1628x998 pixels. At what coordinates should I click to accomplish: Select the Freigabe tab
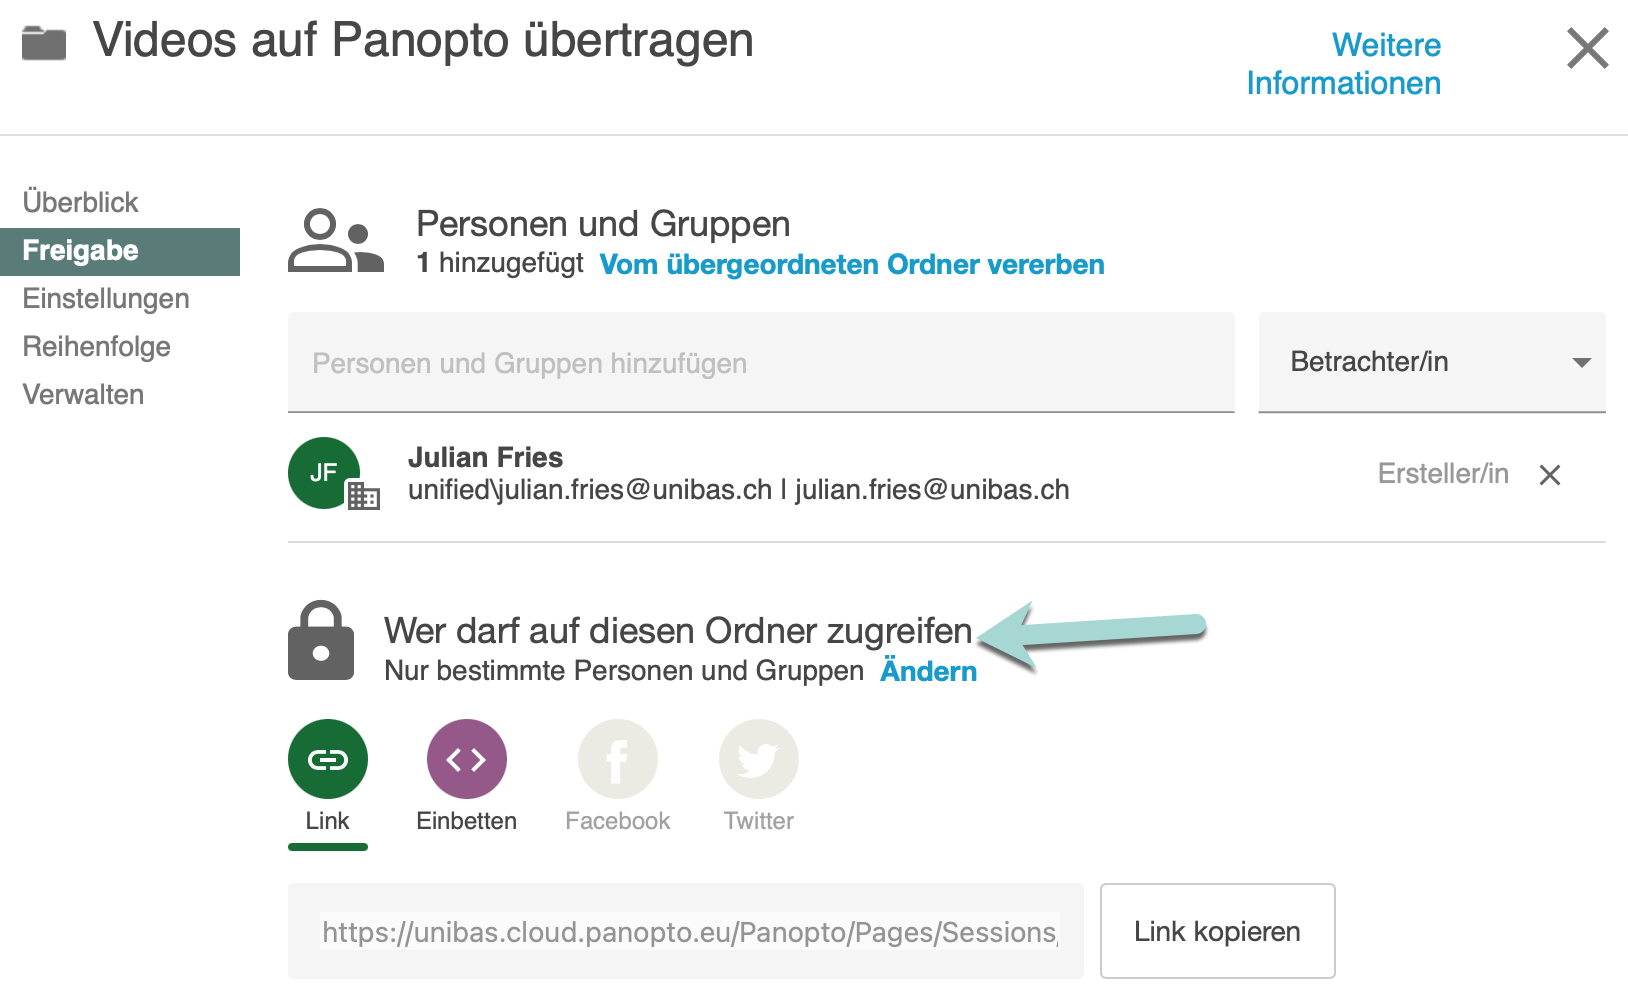pyautogui.click(x=81, y=251)
